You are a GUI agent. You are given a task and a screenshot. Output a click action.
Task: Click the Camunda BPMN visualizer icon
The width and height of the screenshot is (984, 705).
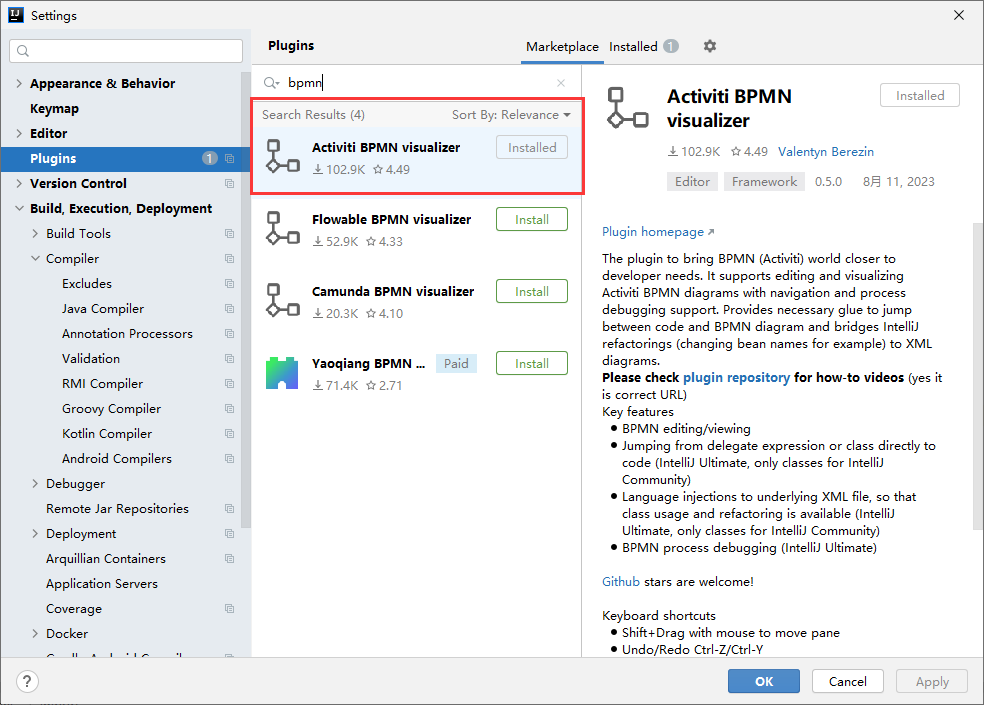pyautogui.click(x=282, y=301)
